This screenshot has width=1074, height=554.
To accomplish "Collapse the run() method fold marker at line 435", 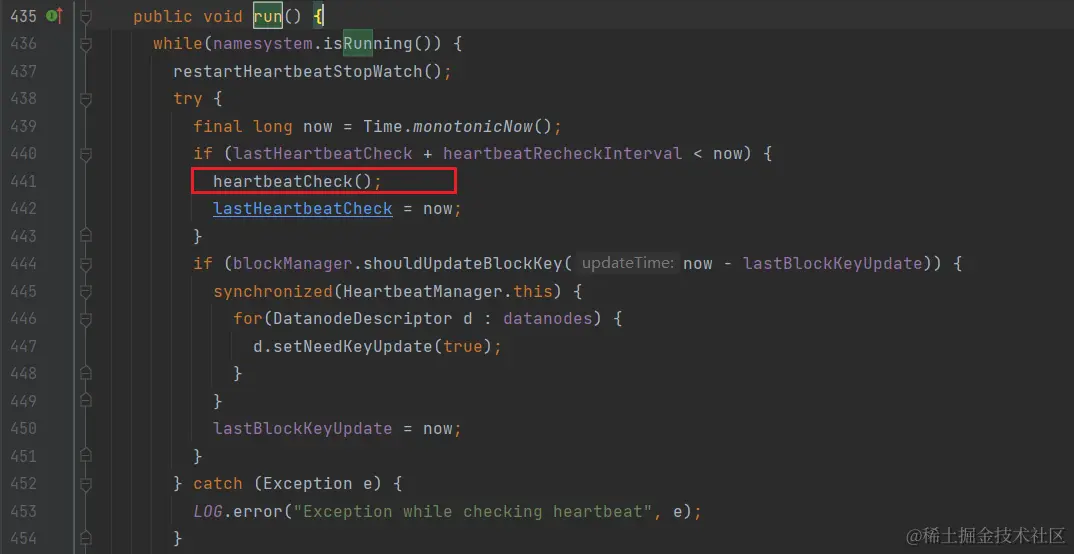I will [x=86, y=16].
